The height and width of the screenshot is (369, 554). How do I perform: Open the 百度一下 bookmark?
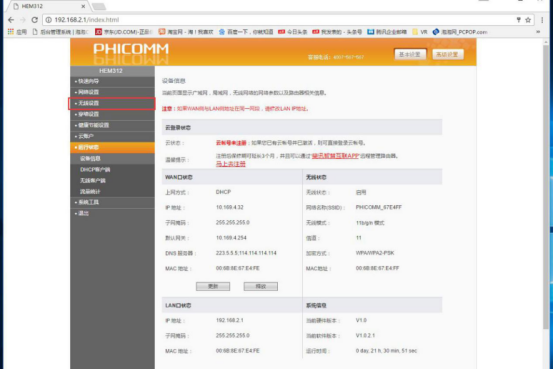pyautogui.click(x=246, y=32)
